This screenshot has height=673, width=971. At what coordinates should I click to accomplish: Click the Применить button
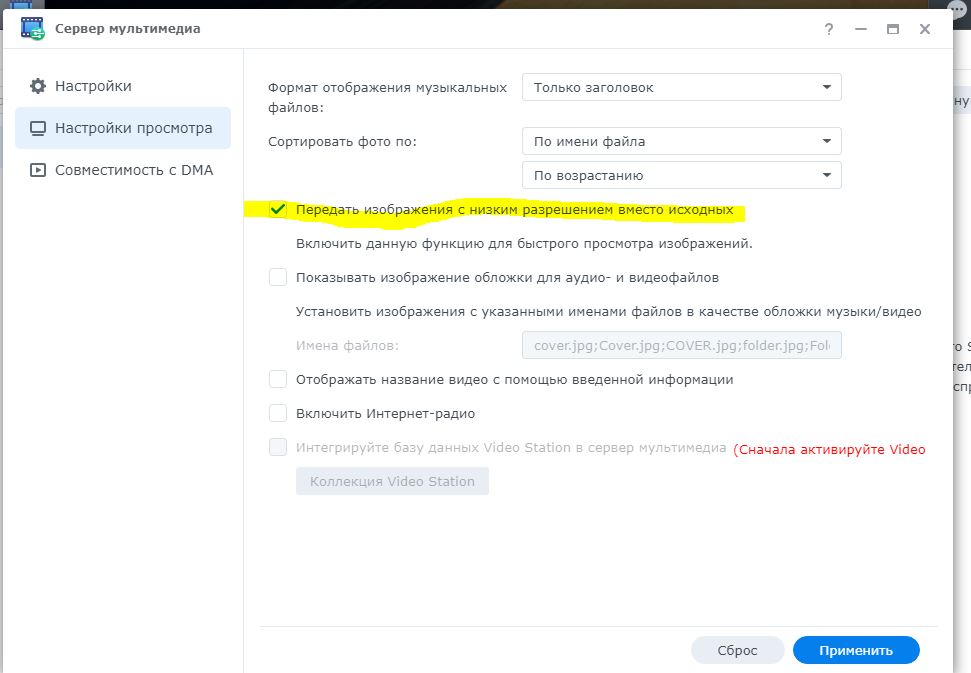point(855,650)
